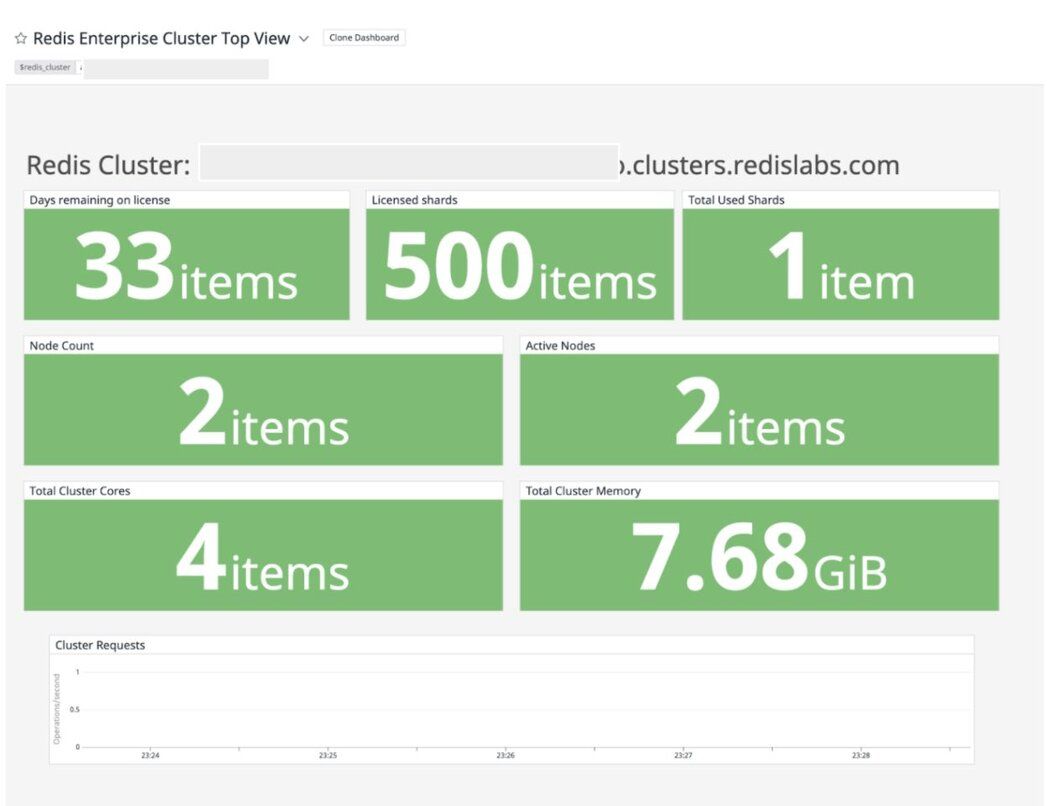Select the 500 items value display
Viewport: 1047px width, 806px height.
point(520,263)
